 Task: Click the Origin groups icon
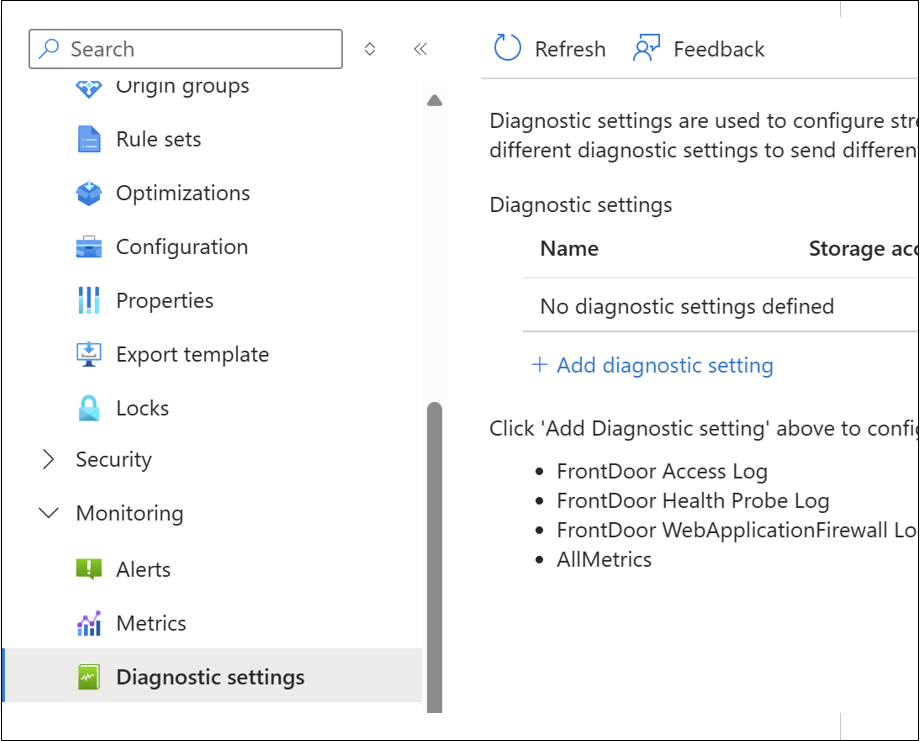89,88
